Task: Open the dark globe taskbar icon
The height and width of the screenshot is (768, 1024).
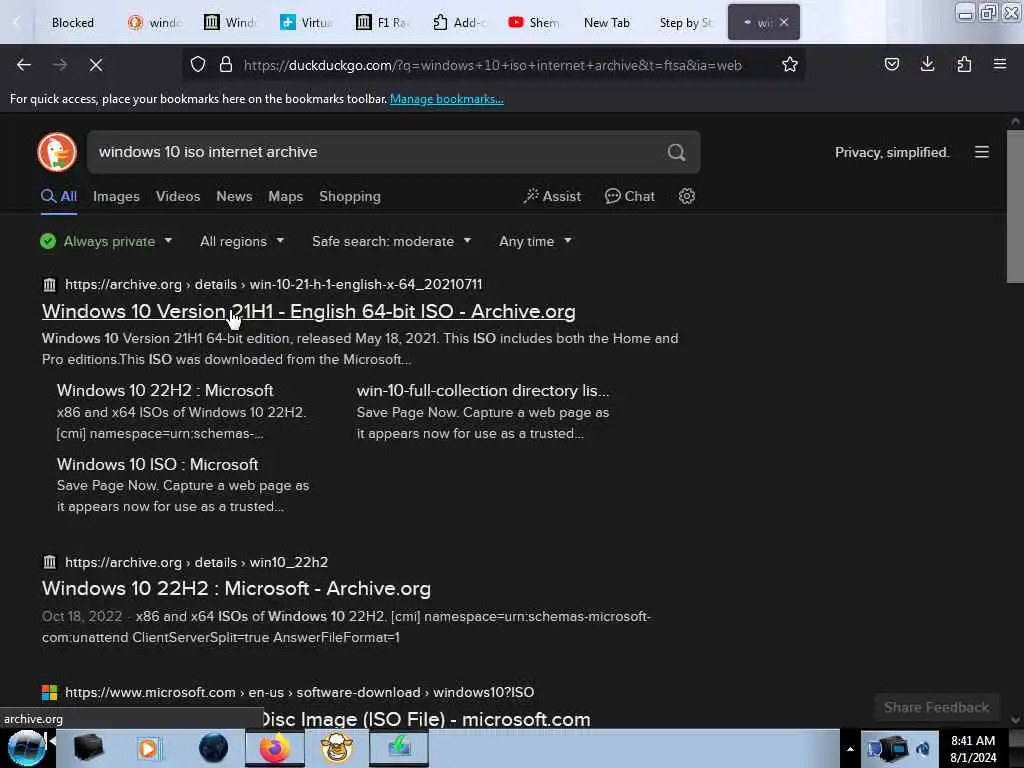Action: 213,748
